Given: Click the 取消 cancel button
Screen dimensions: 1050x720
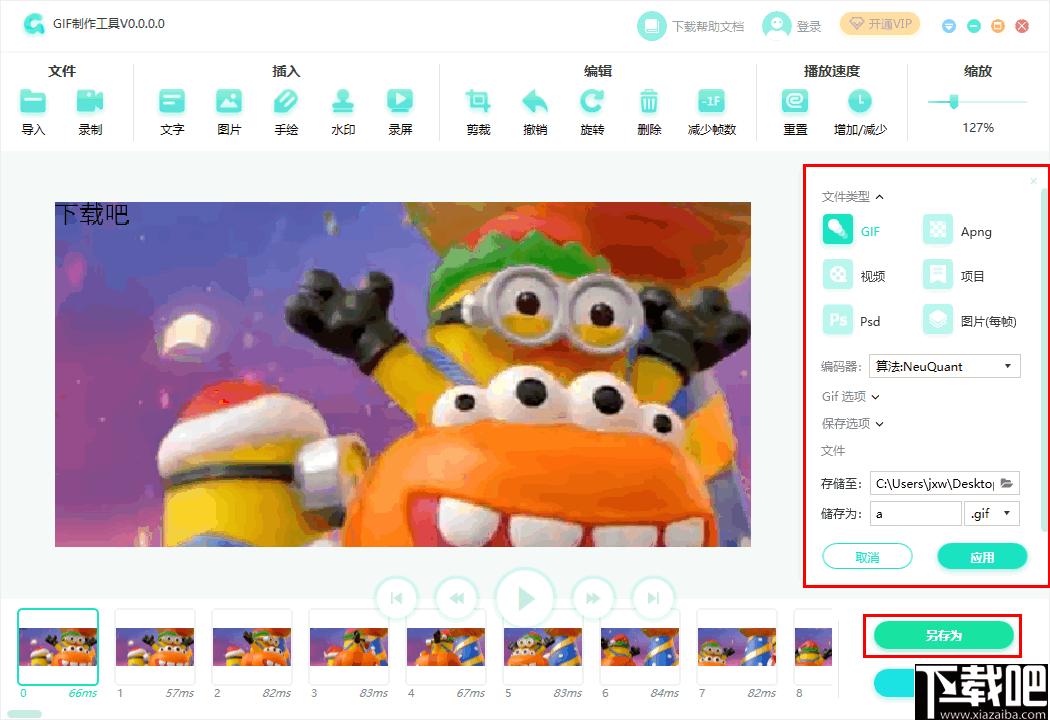Looking at the screenshot, I should click(x=867, y=557).
